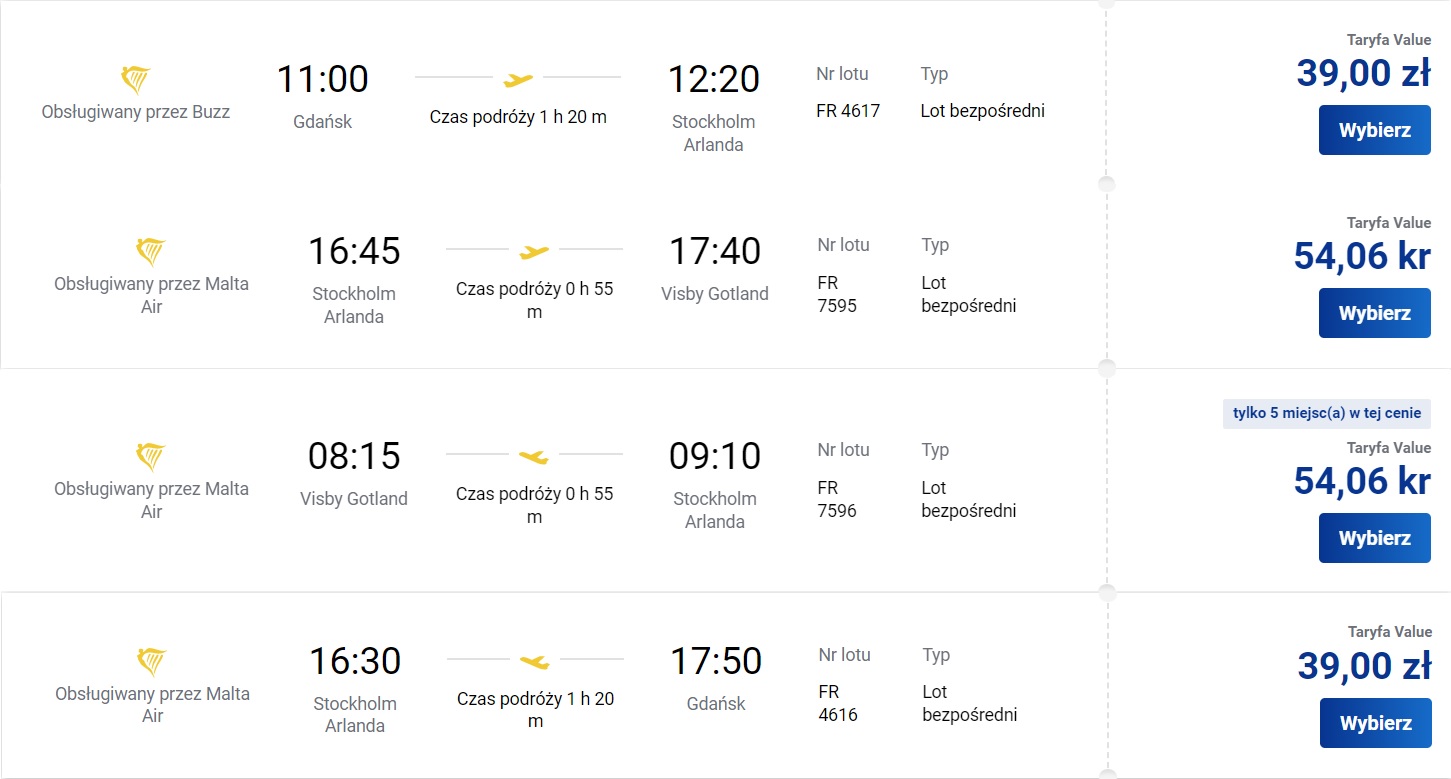
Task: Click the 11:00 Gdańsk departure time
Action: tap(322, 79)
